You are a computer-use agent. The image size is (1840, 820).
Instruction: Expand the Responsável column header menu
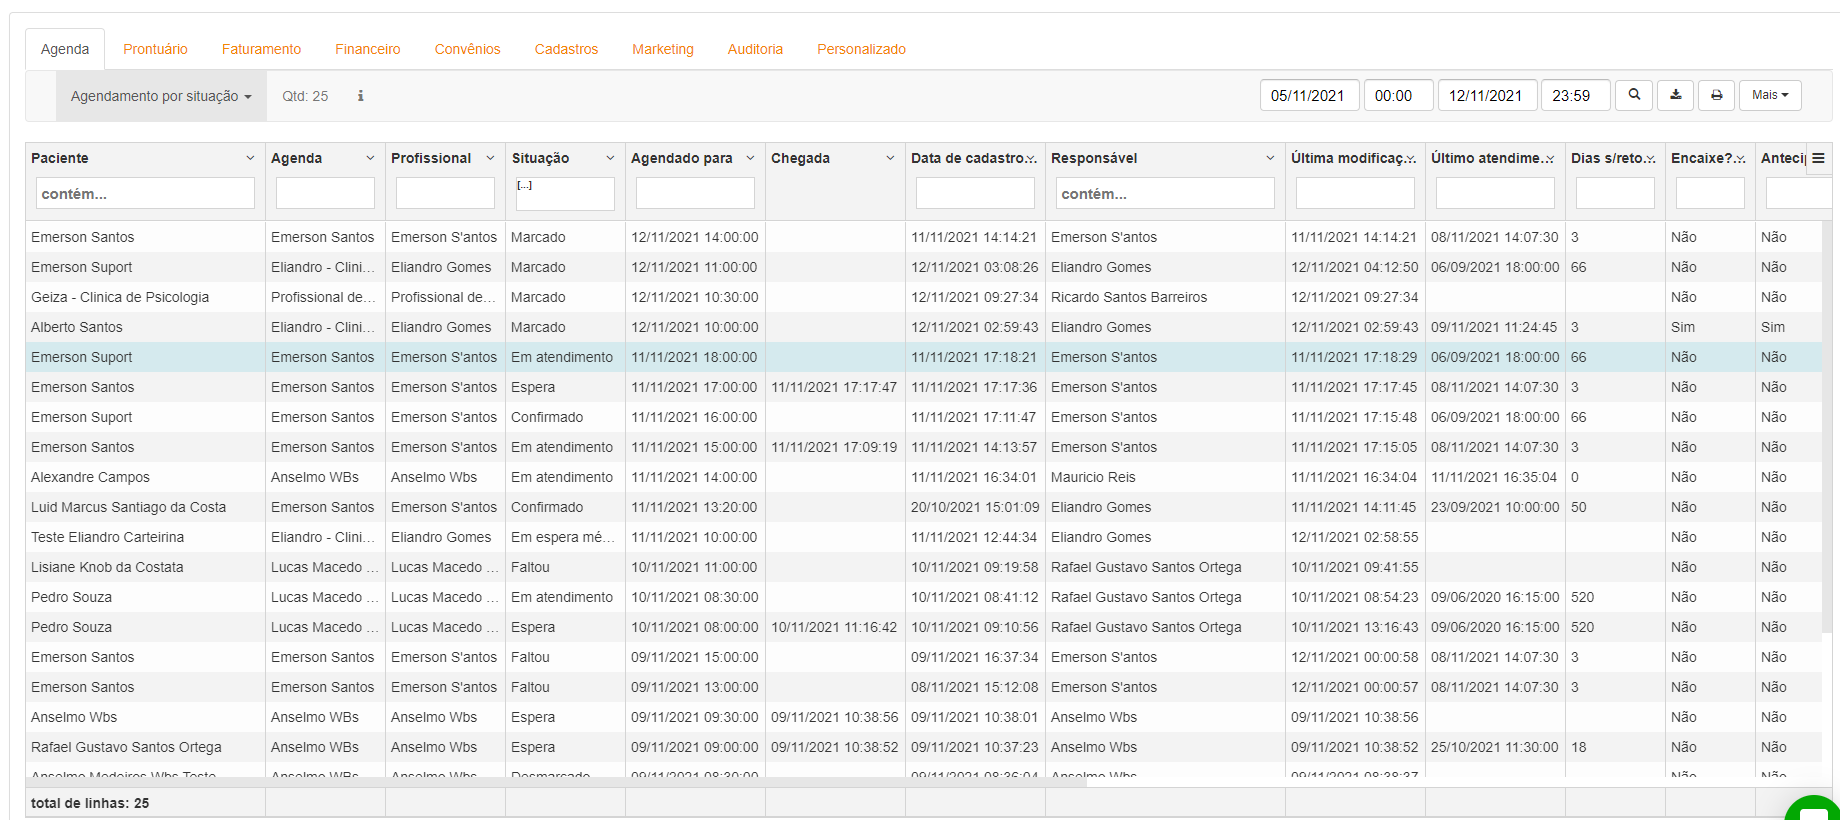point(1270,158)
